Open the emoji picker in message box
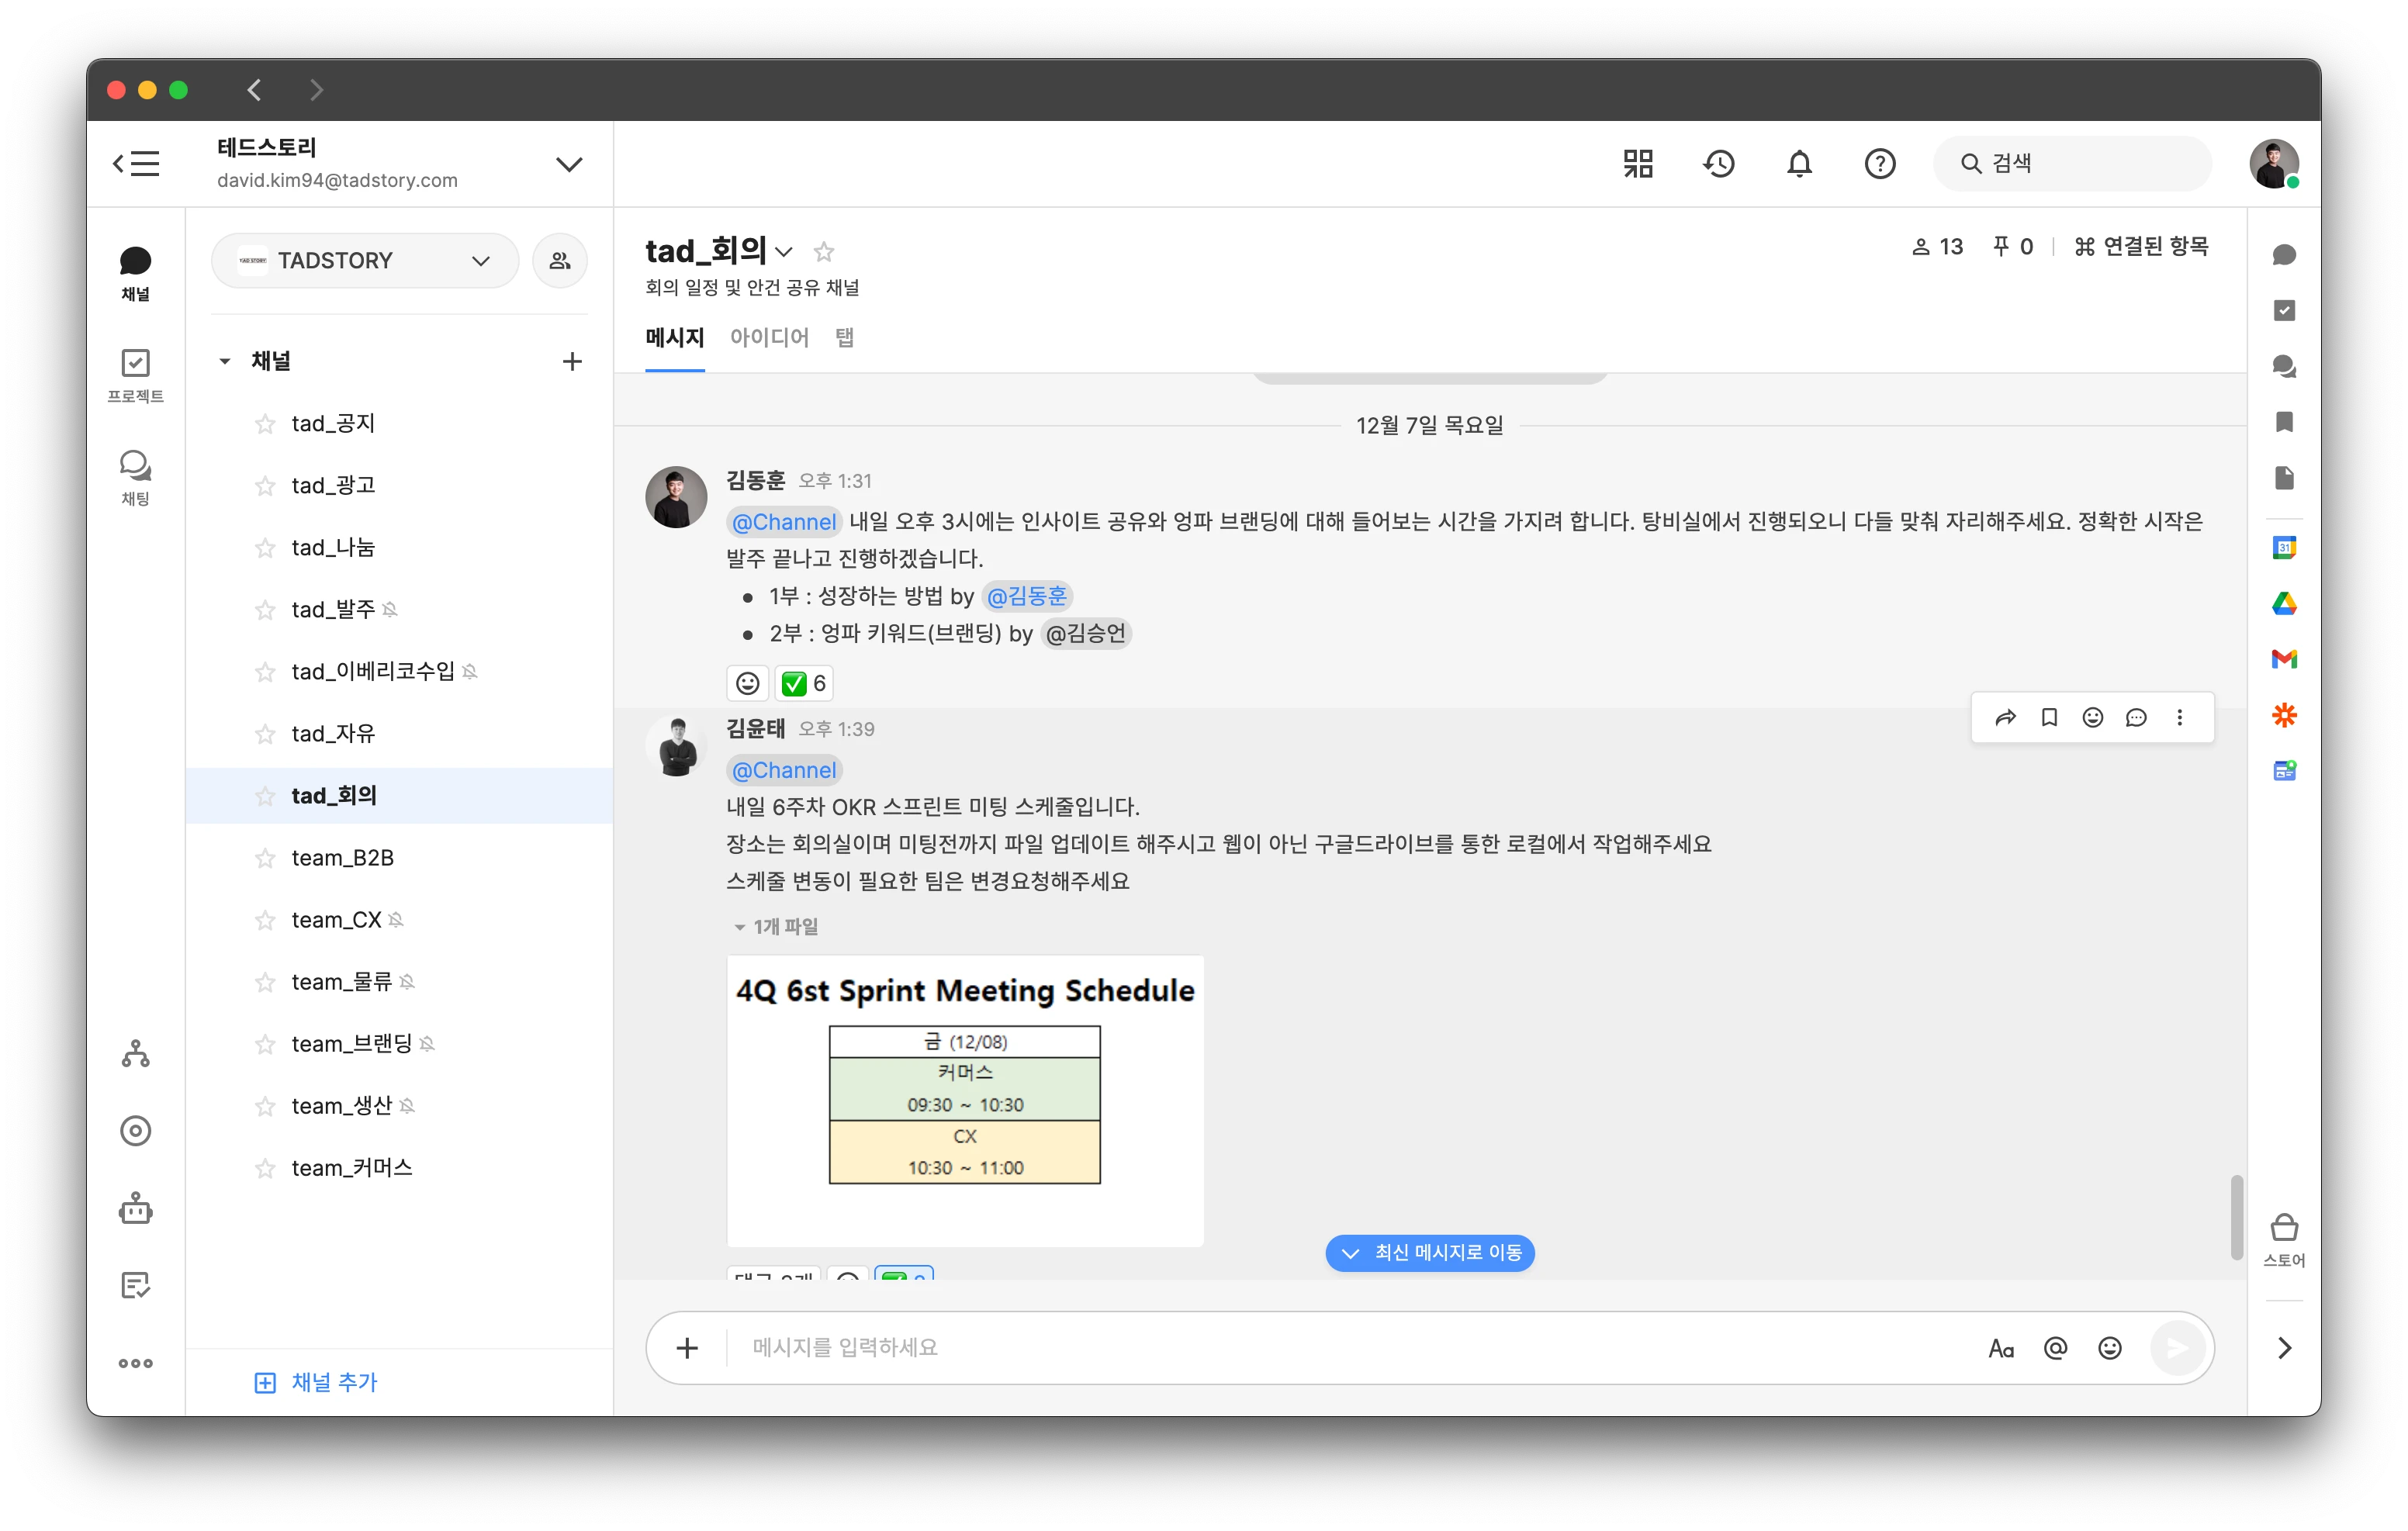Screen dimensions: 2408x1531 point(2110,1348)
